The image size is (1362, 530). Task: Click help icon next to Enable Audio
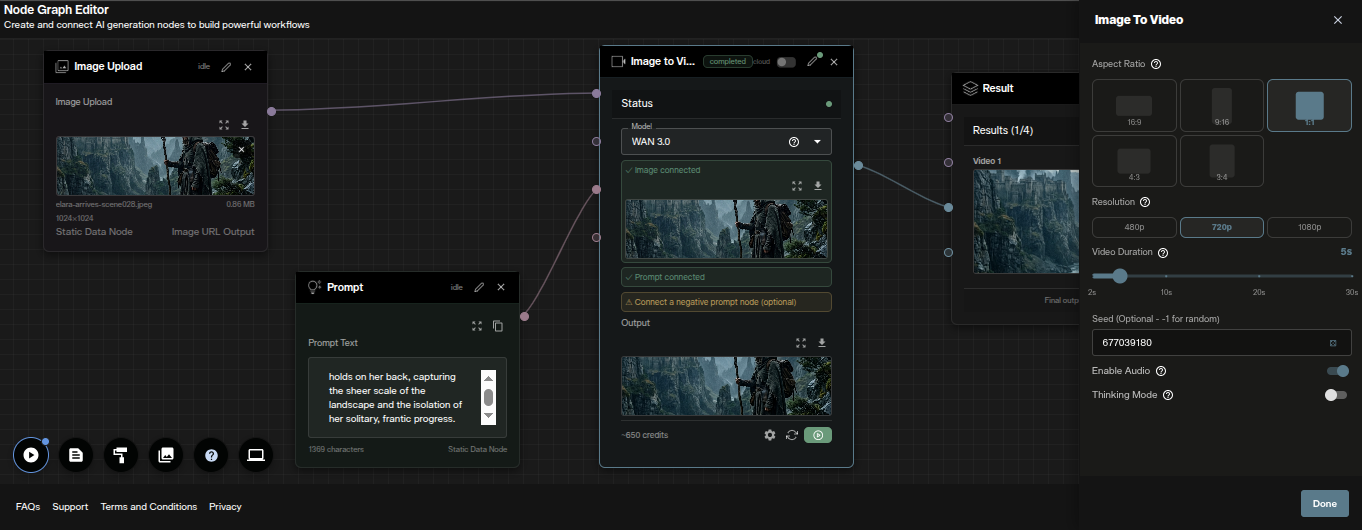coord(1161,371)
